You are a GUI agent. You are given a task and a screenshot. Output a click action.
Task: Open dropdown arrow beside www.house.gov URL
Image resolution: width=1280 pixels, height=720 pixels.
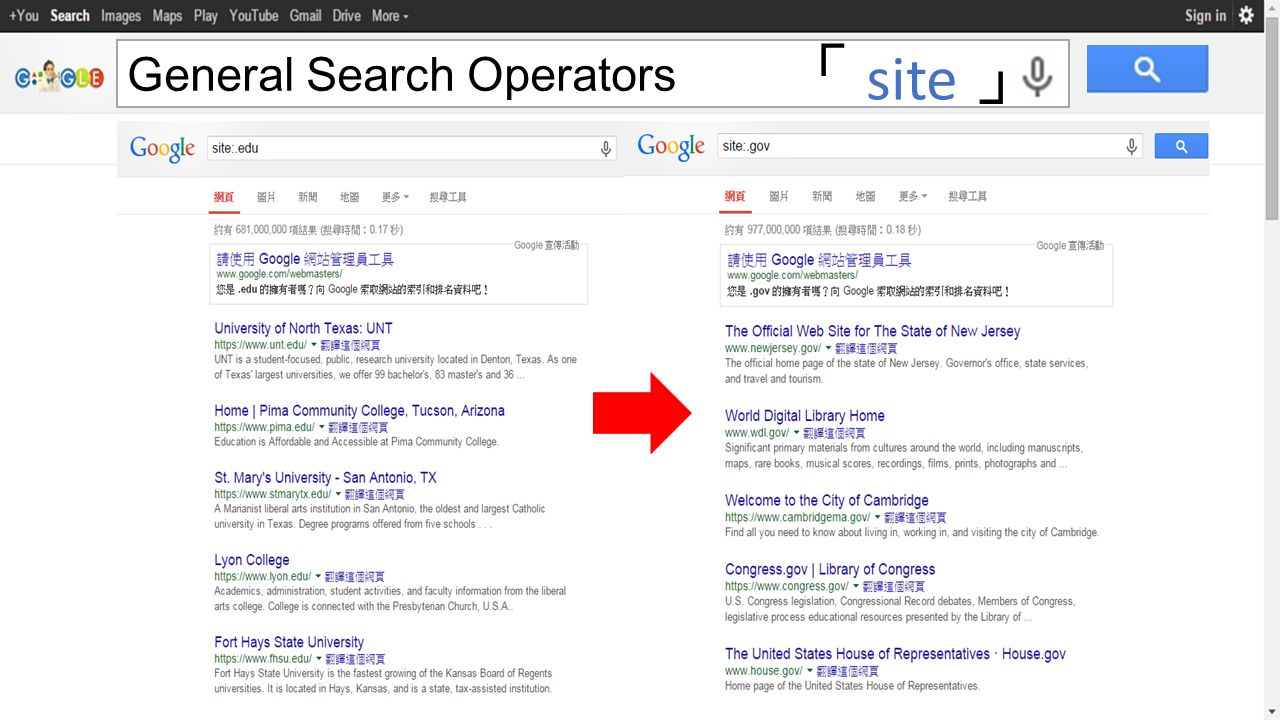click(810, 671)
